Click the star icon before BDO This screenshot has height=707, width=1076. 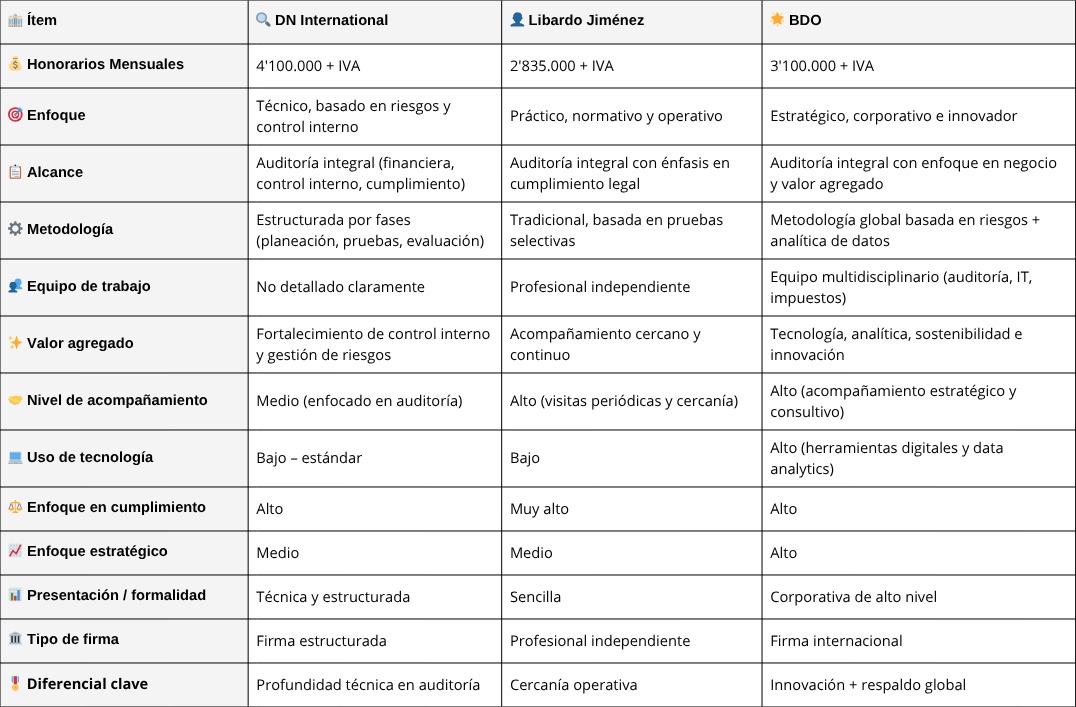(x=777, y=19)
